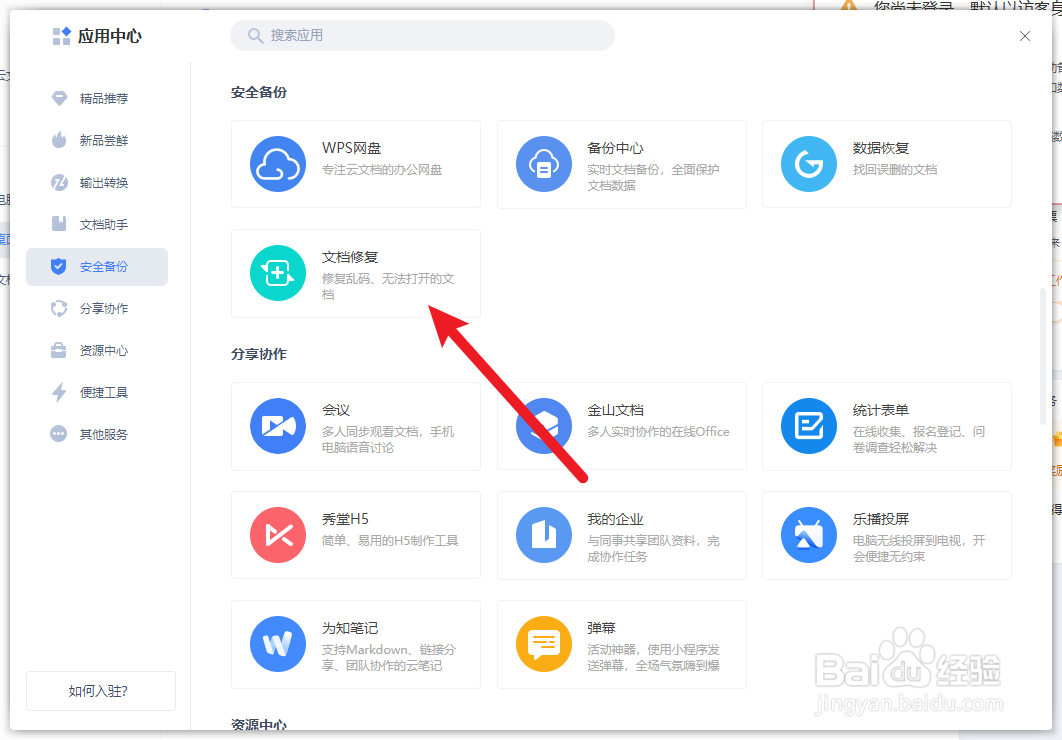Switch to 新品尝鲜 category
The width and height of the screenshot is (1062, 740).
97,140
